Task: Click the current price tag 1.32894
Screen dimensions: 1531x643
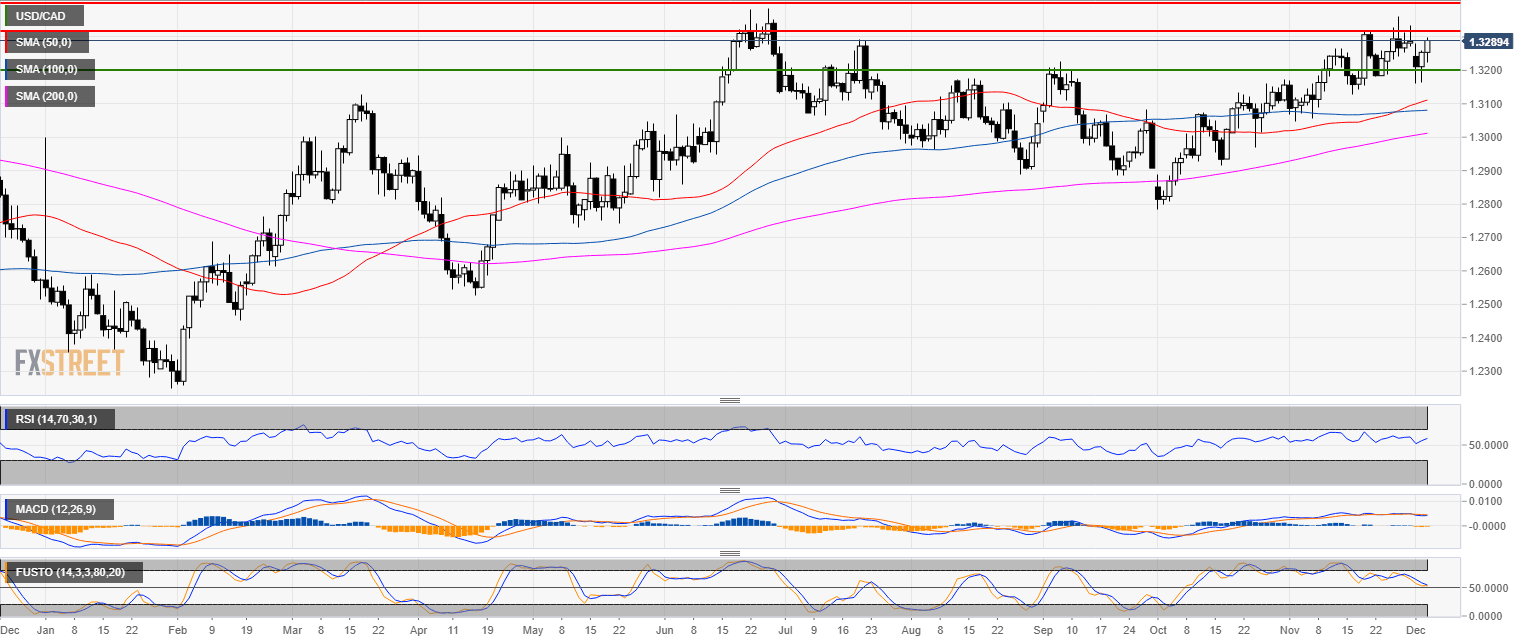Action: 1488,42
